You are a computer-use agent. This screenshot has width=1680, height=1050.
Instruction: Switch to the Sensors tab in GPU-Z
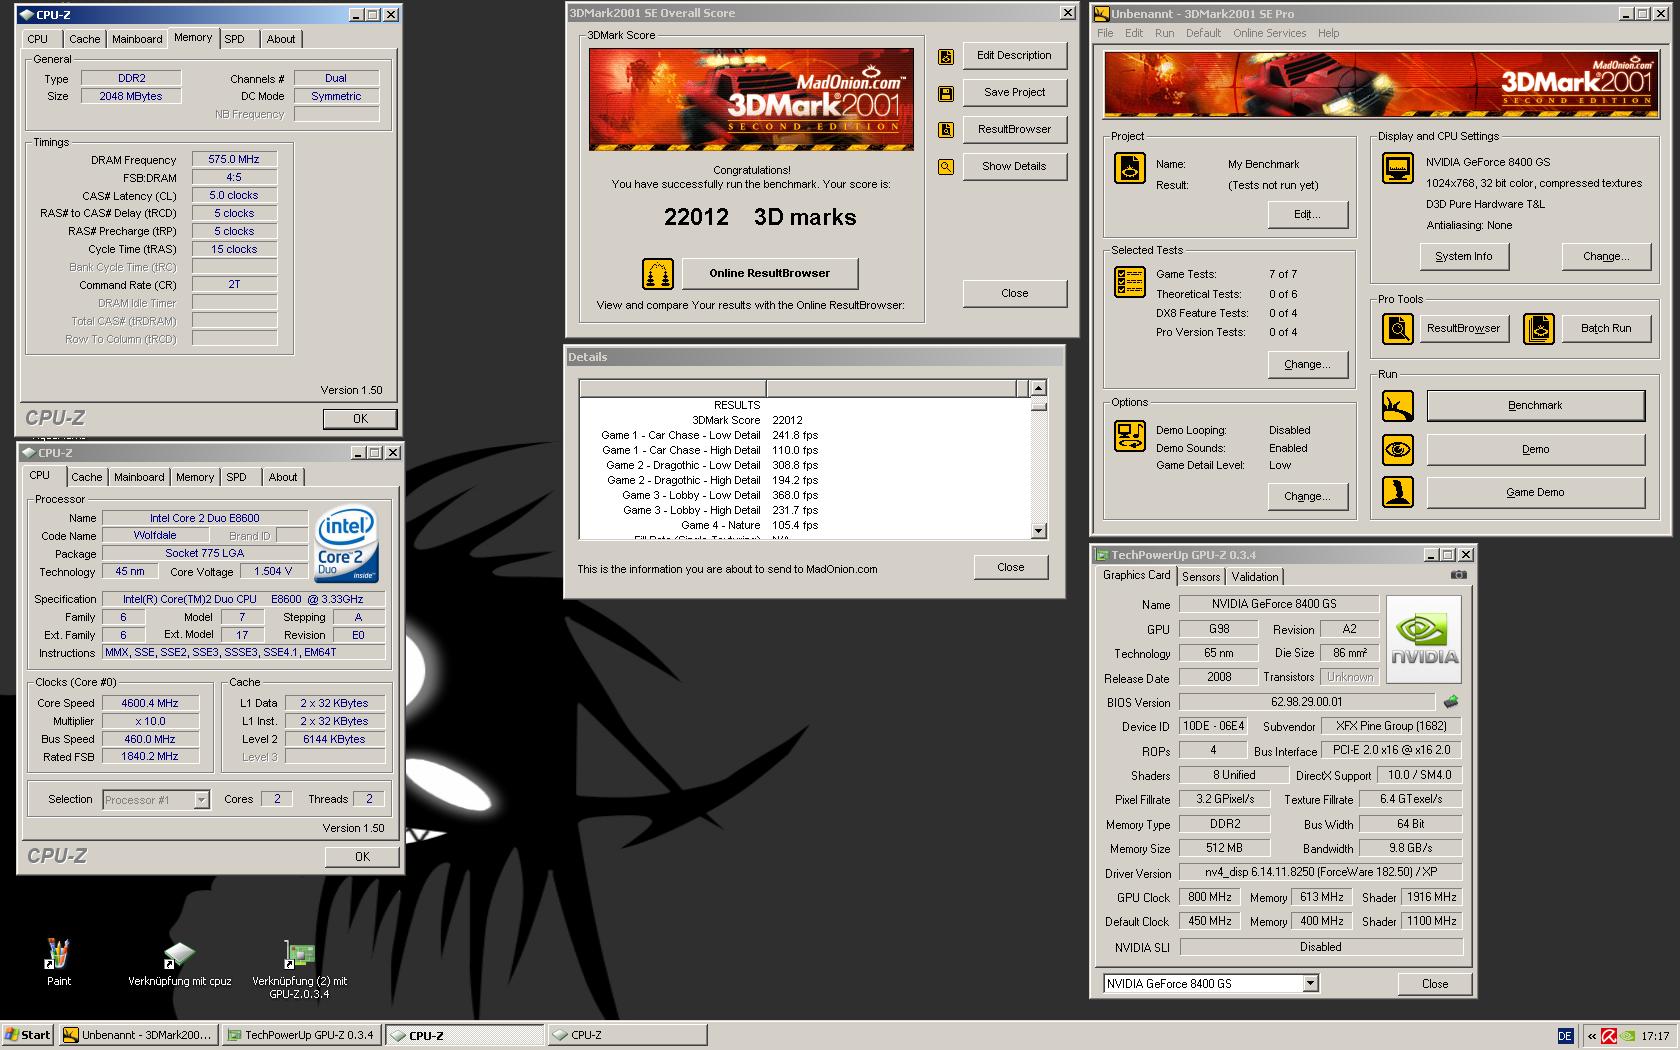tap(1201, 577)
